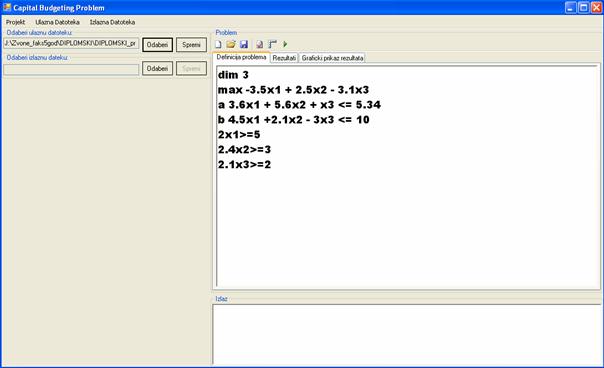This screenshot has height=368, width=604.
Task: Click the input file path field
Action: coord(71,44)
